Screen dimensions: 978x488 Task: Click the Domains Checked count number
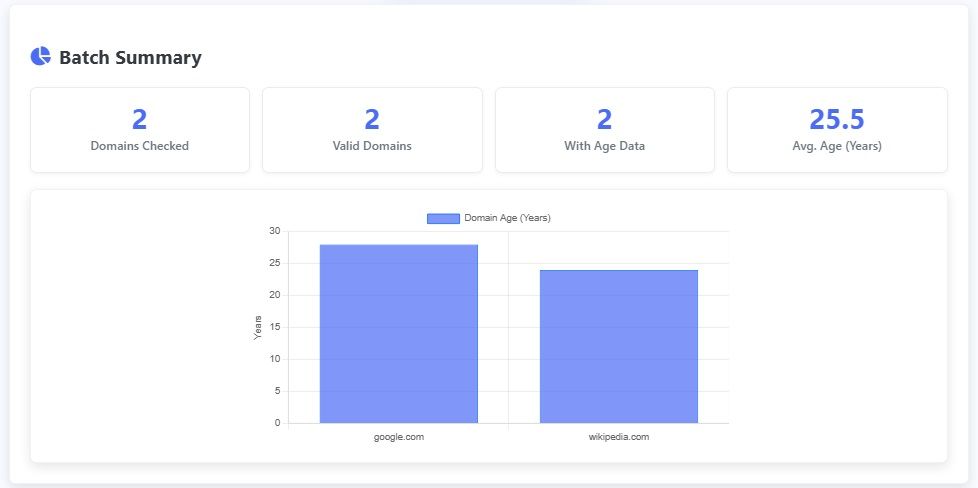pyautogui.click(x=140, y=119)
